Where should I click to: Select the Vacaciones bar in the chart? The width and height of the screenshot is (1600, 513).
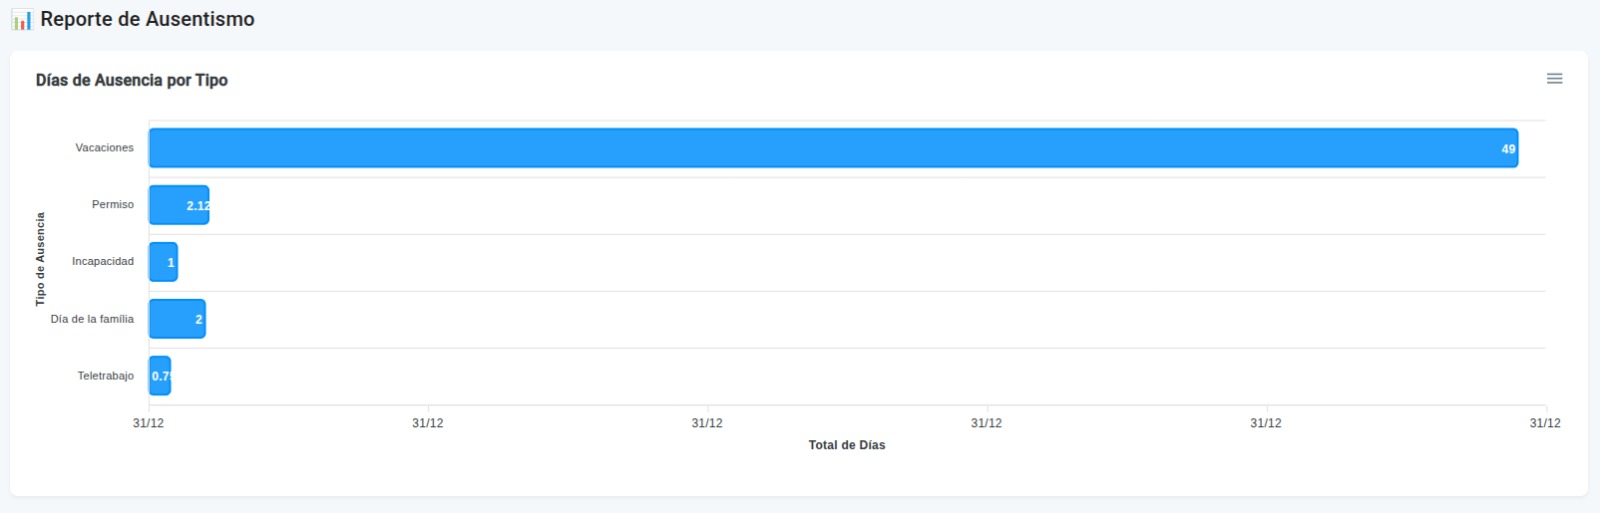coord(832,148)
